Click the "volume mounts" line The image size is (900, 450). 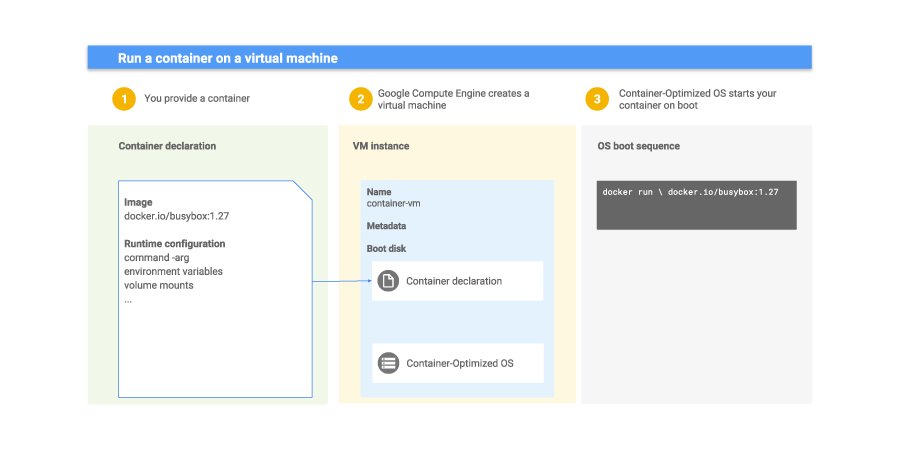point(158,285)
